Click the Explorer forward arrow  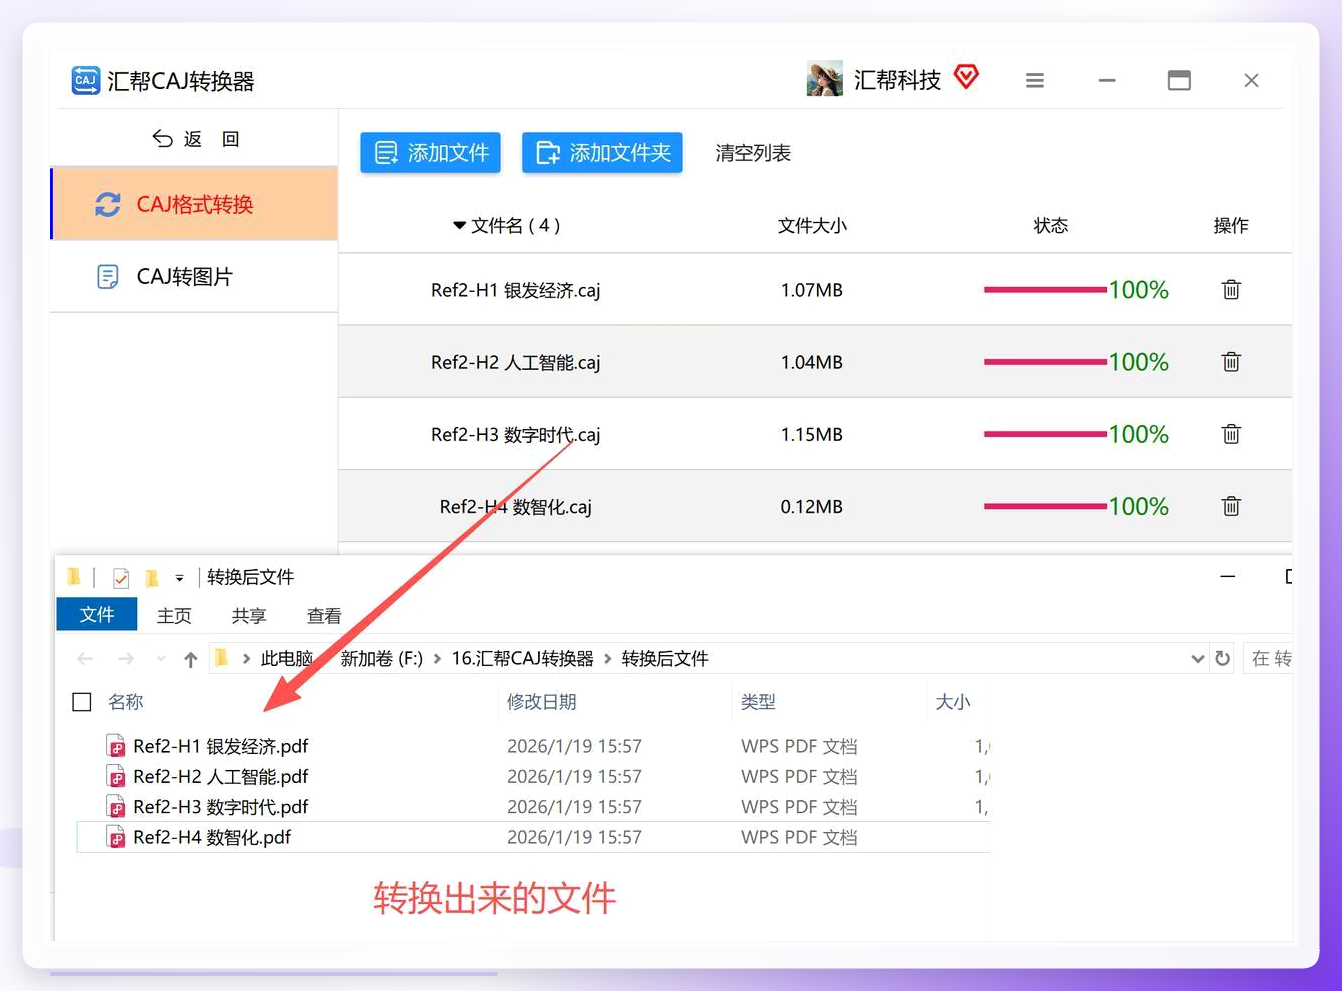[126, 658]
